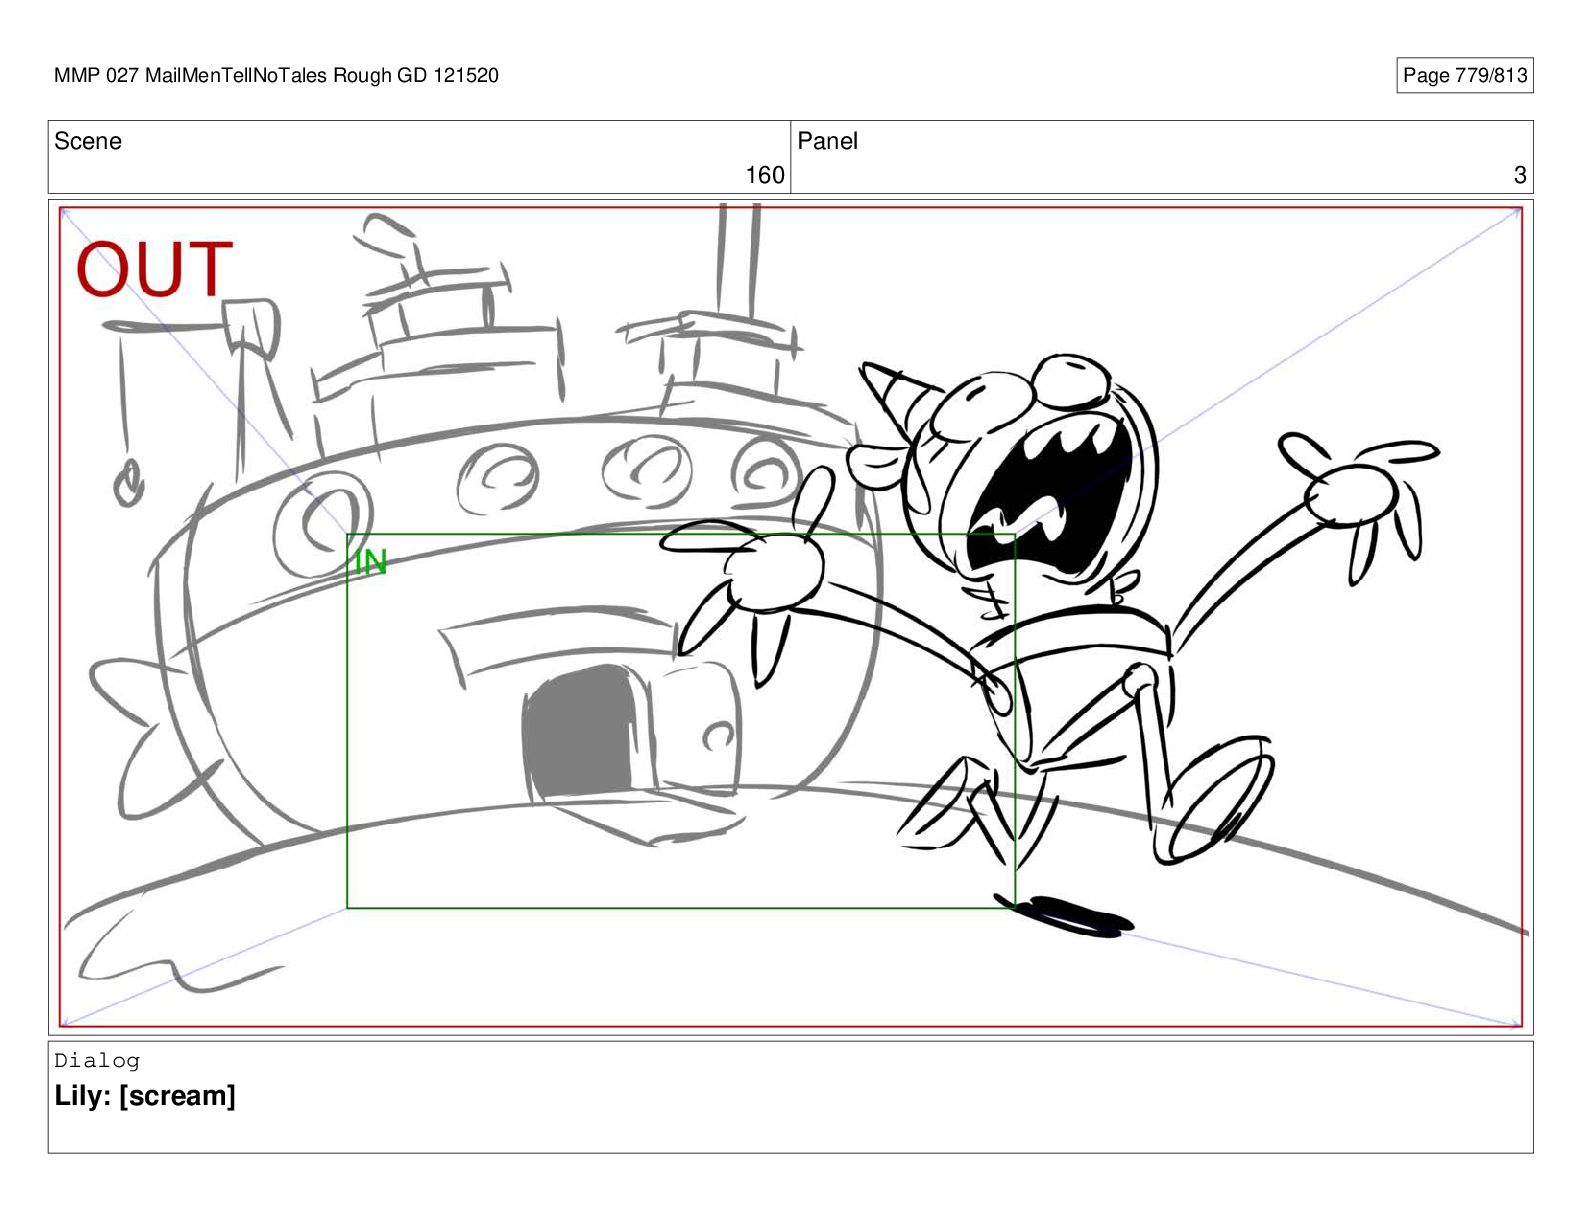
Task: Click the green 'IN' camera label
Action: (371, 562)
